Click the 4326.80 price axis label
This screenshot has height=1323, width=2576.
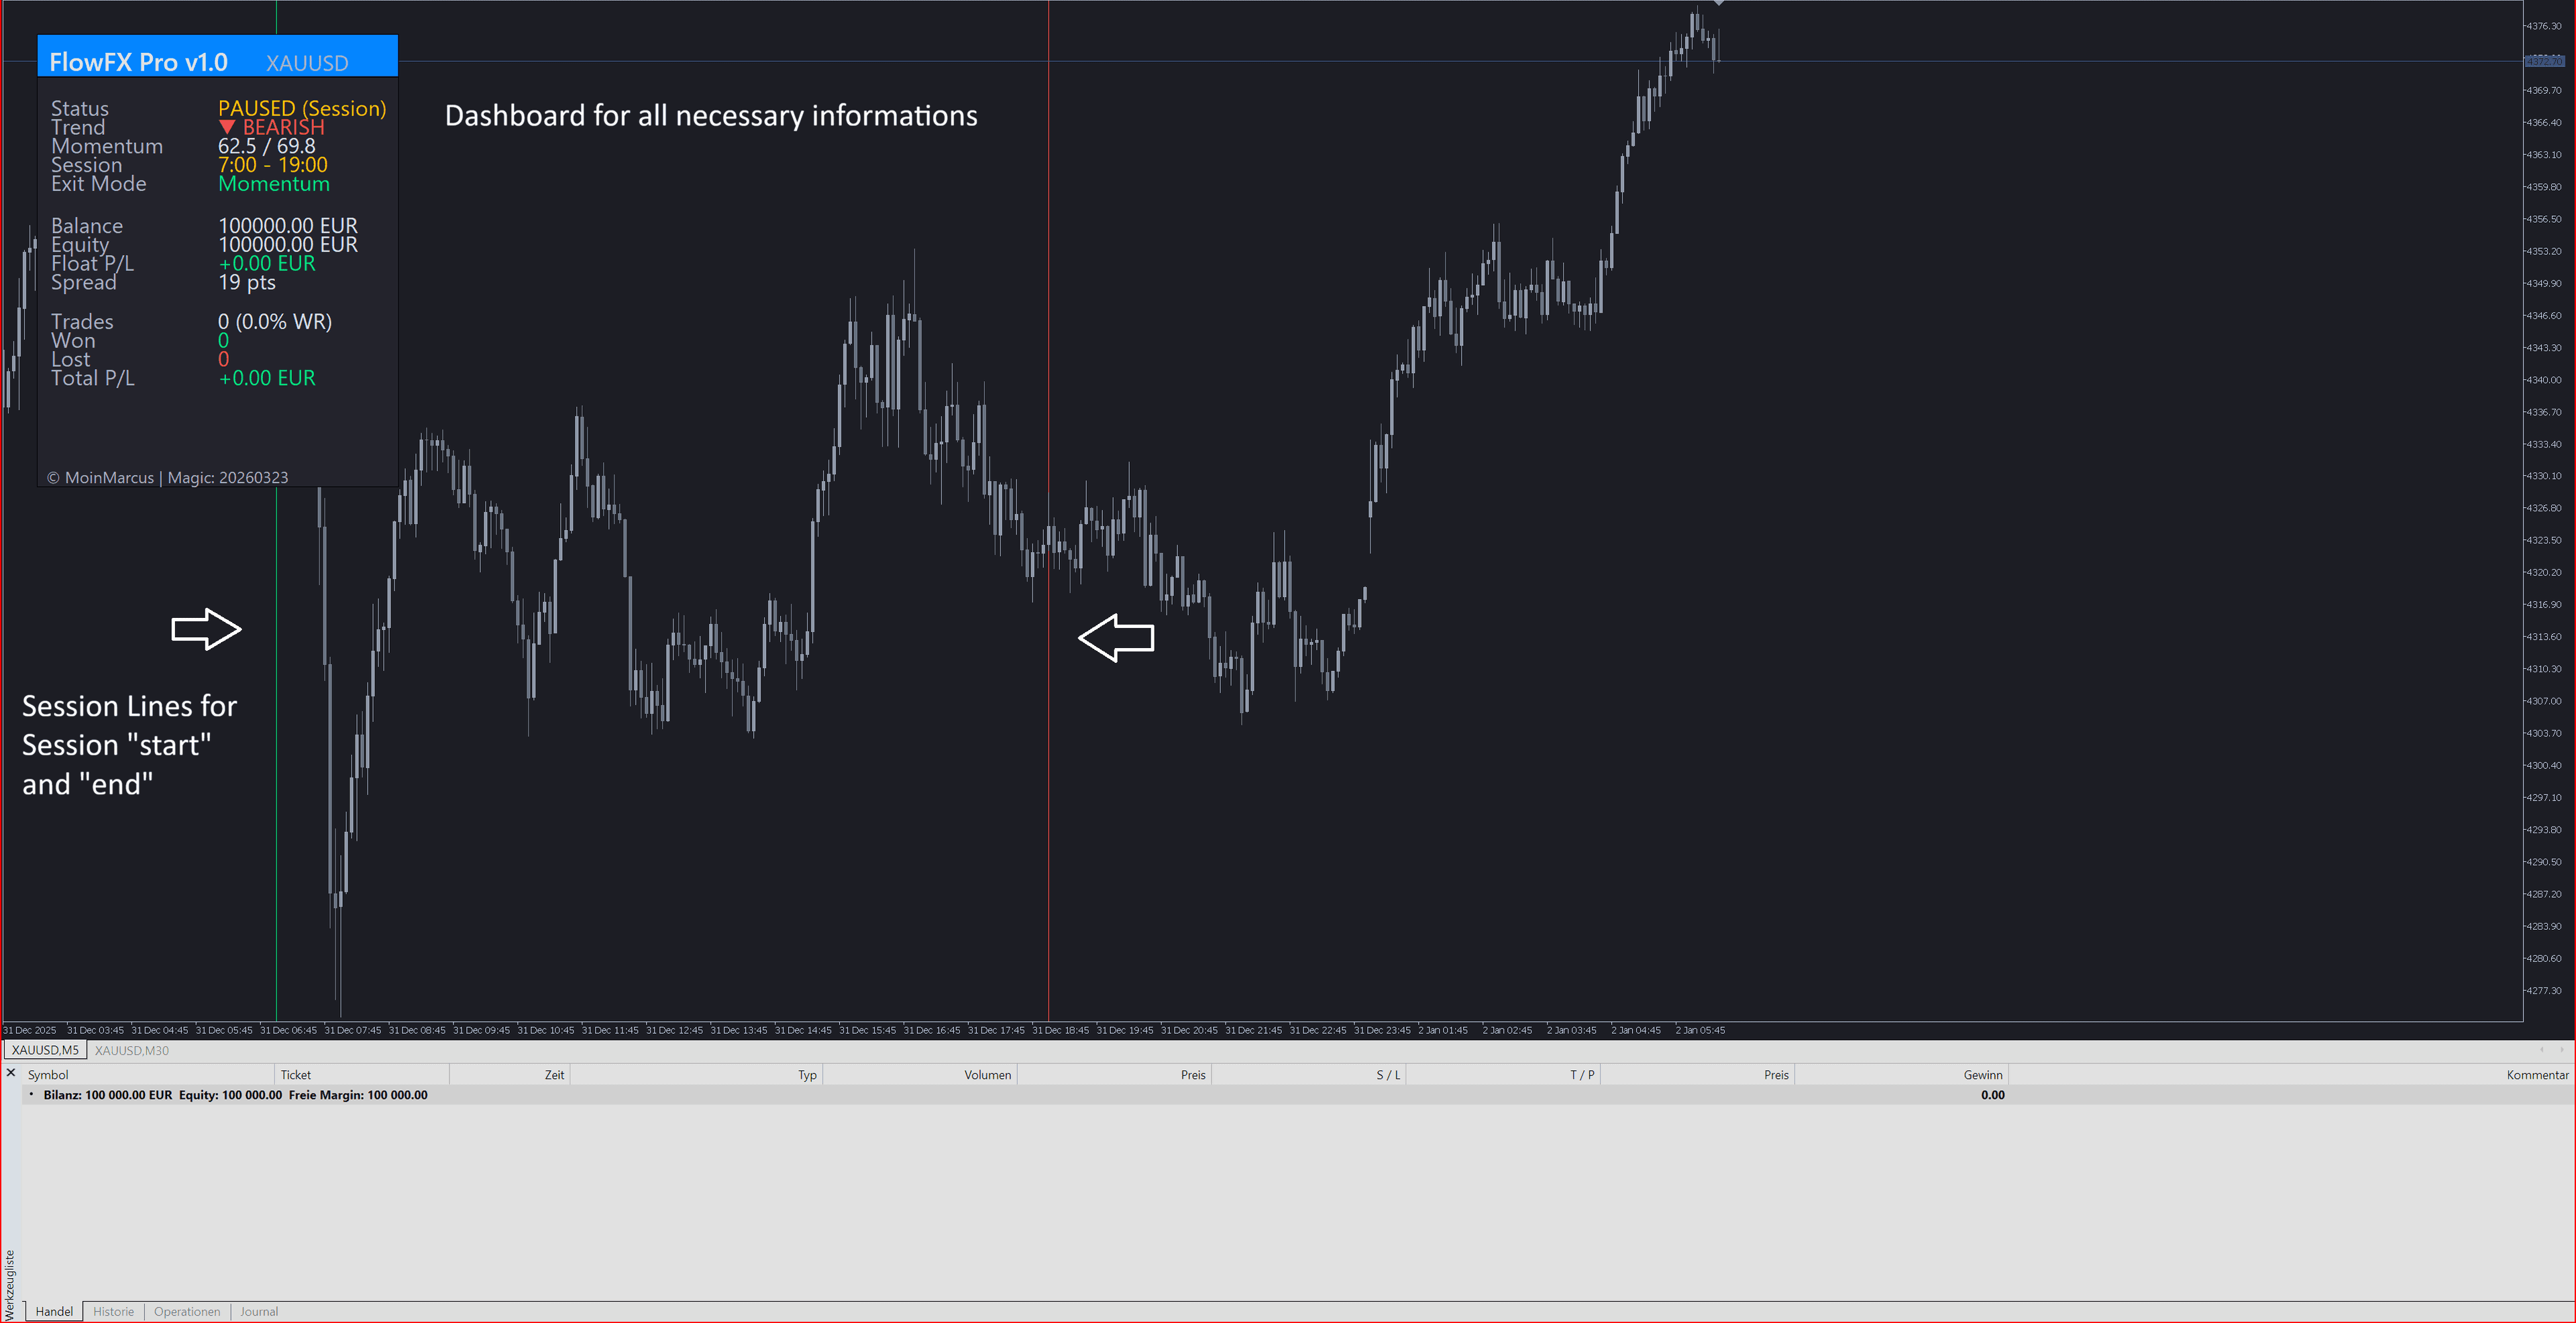click(x=2545, y=508)
